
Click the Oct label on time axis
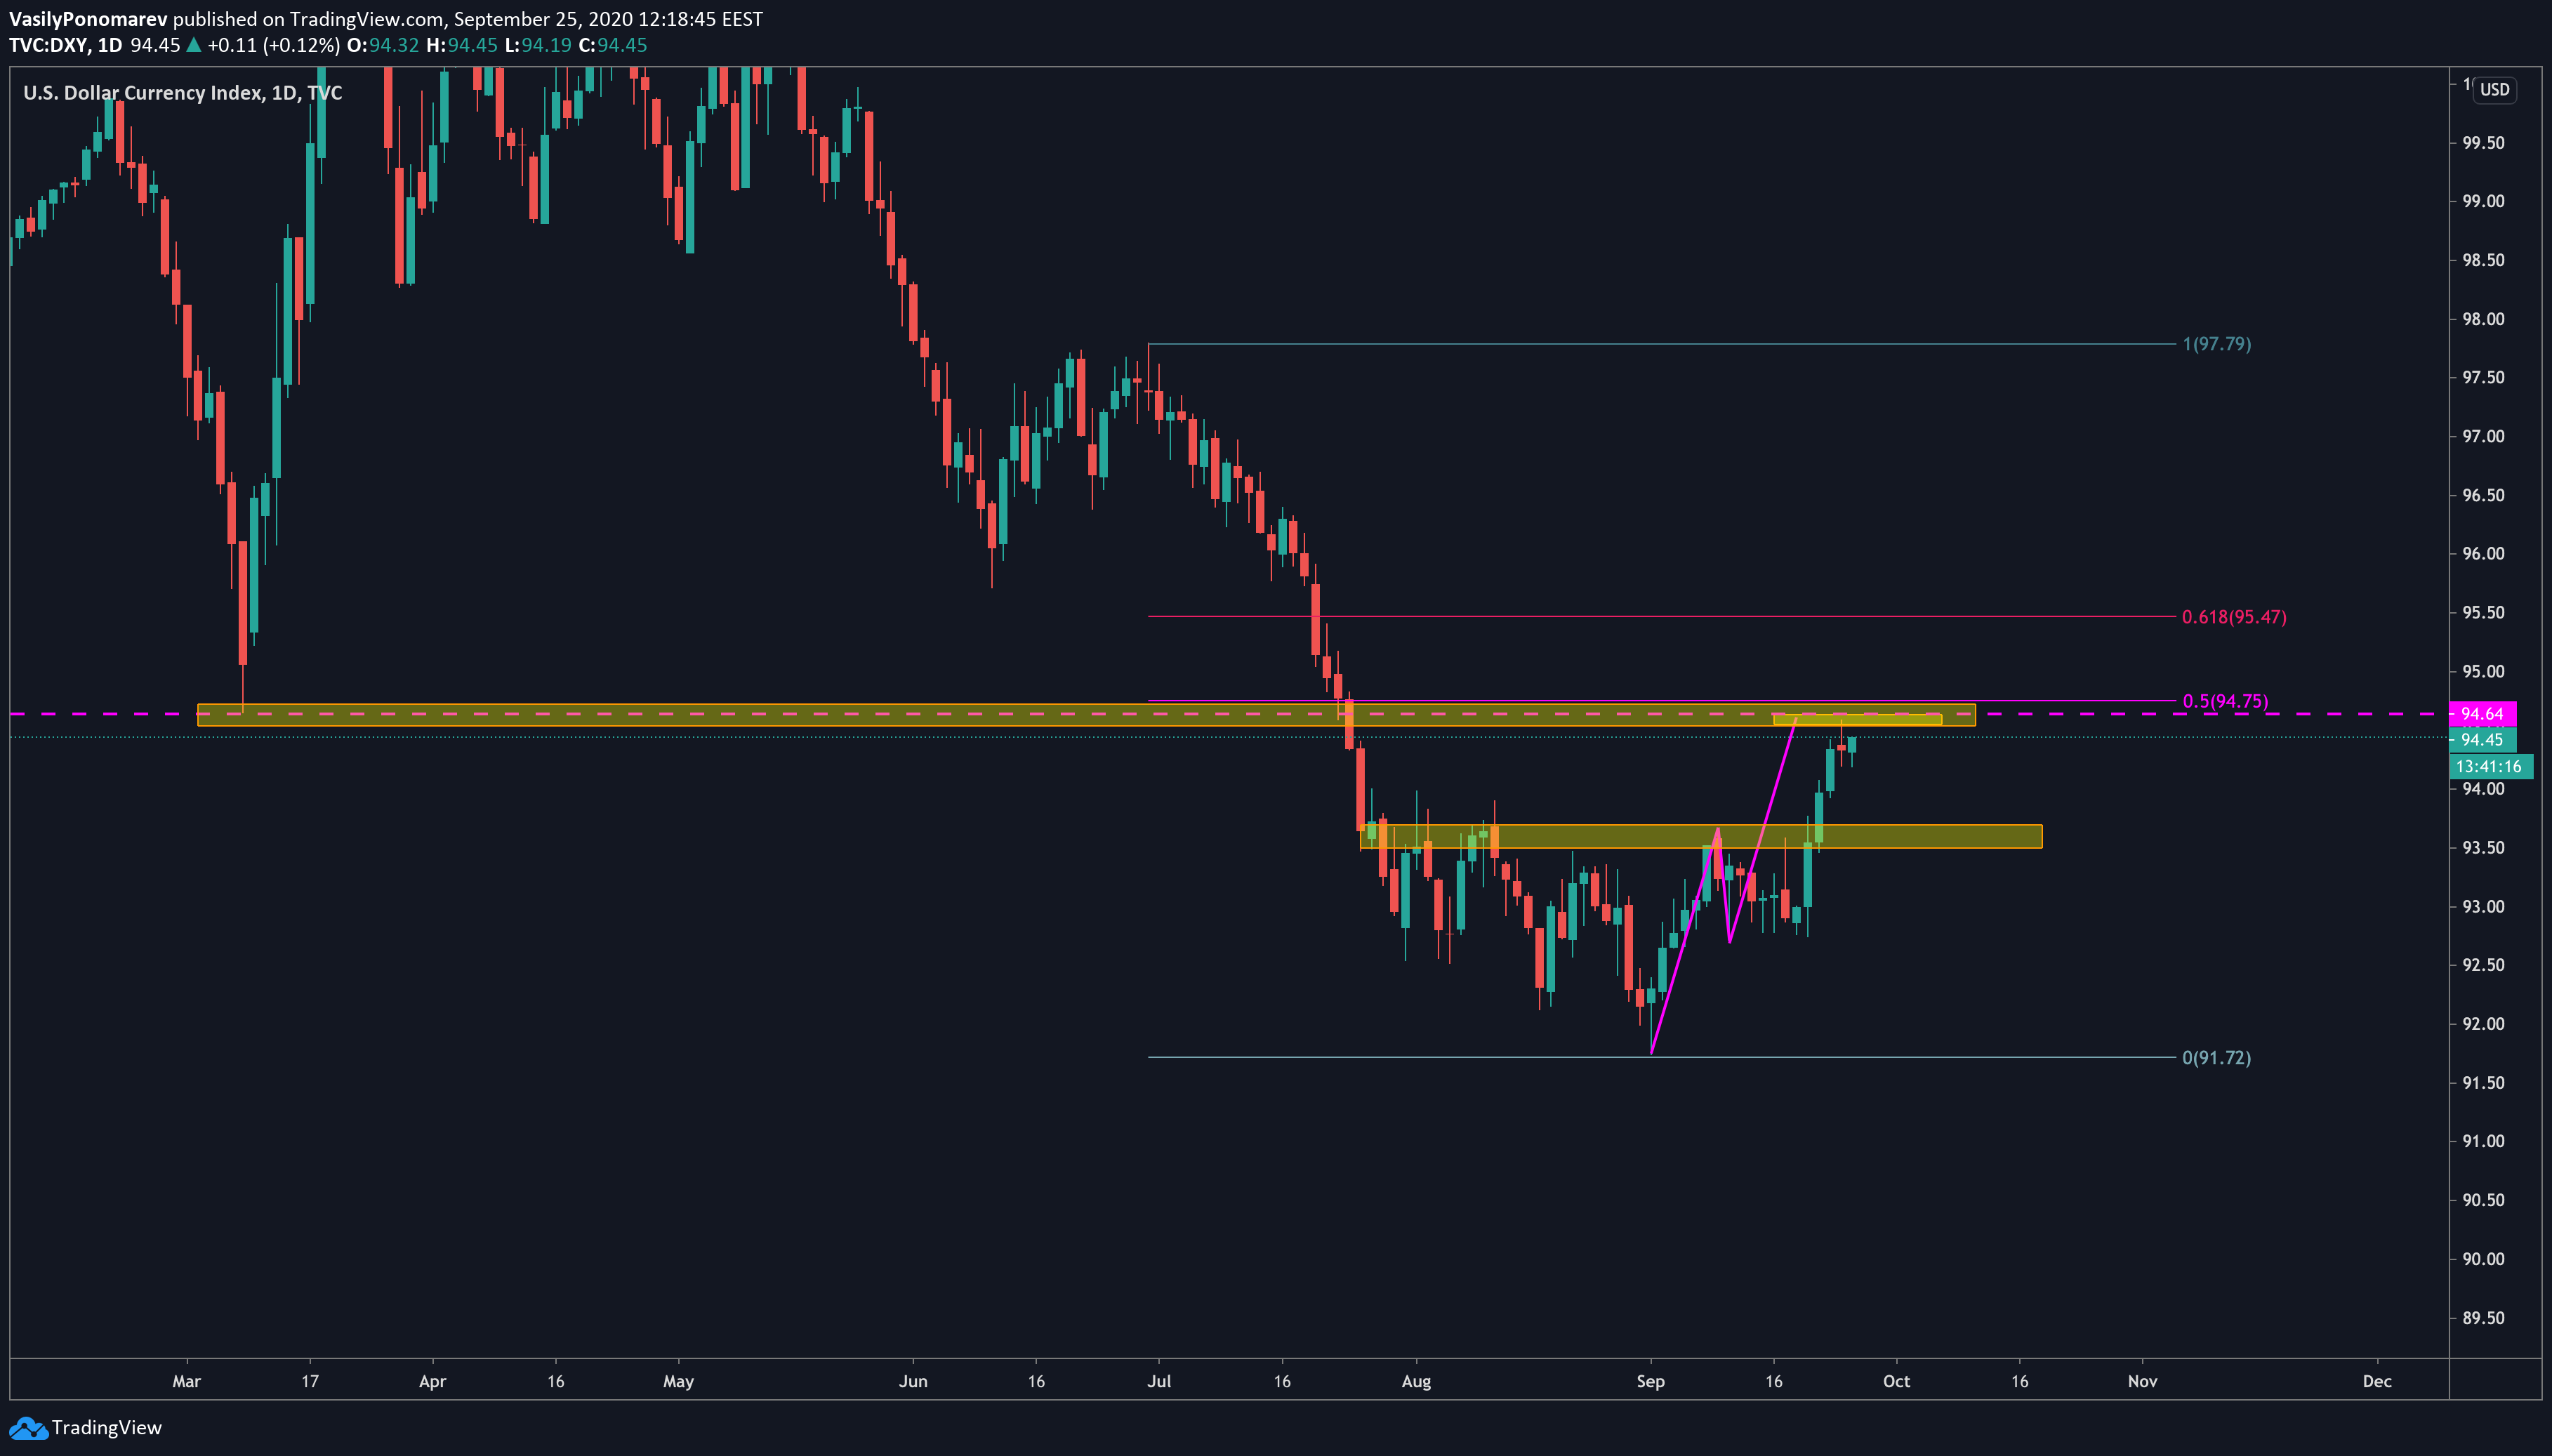[x=1896, y=1381]
